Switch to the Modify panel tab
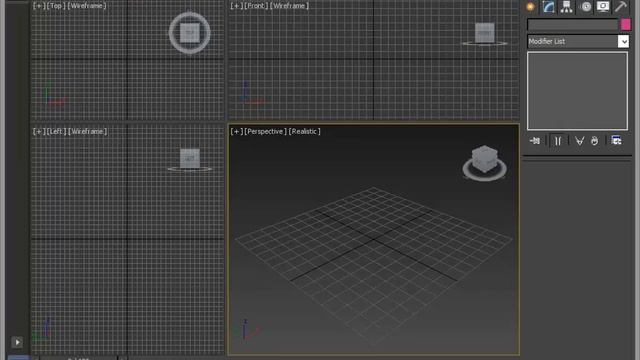The width and height of the screenshot is (640, 360). (x=548, y=7)
